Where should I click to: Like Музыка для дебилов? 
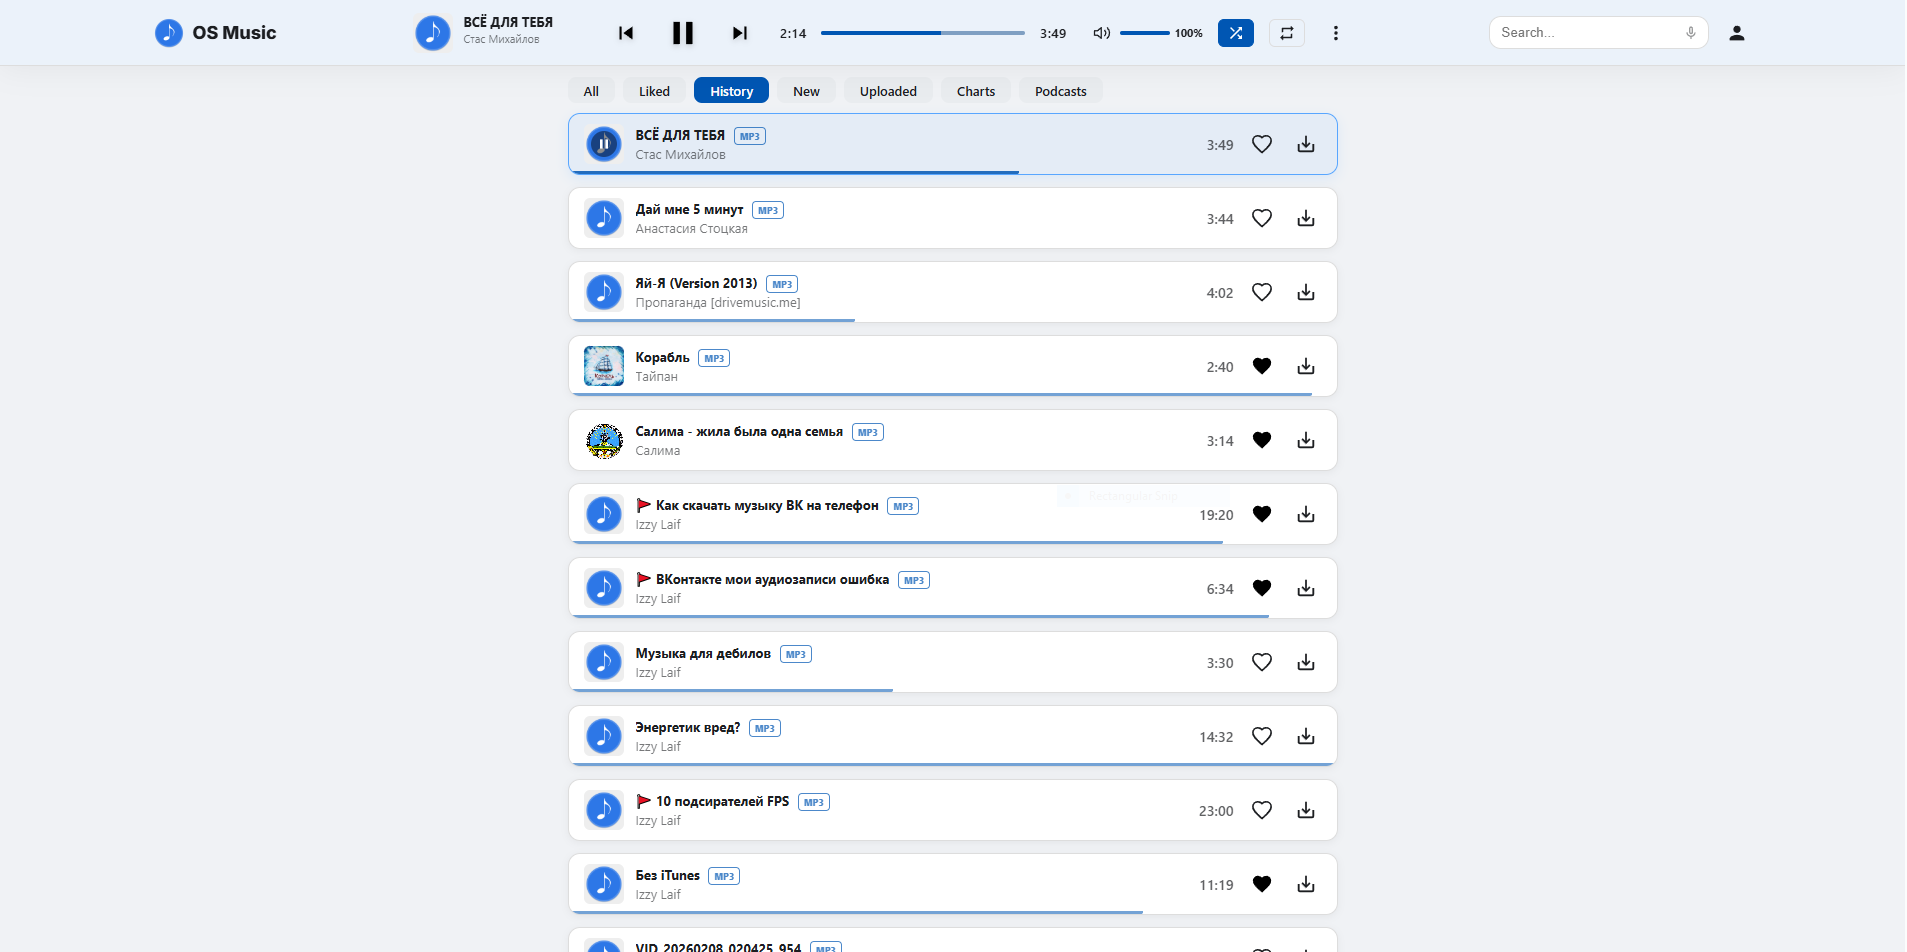coord(1262,662)
